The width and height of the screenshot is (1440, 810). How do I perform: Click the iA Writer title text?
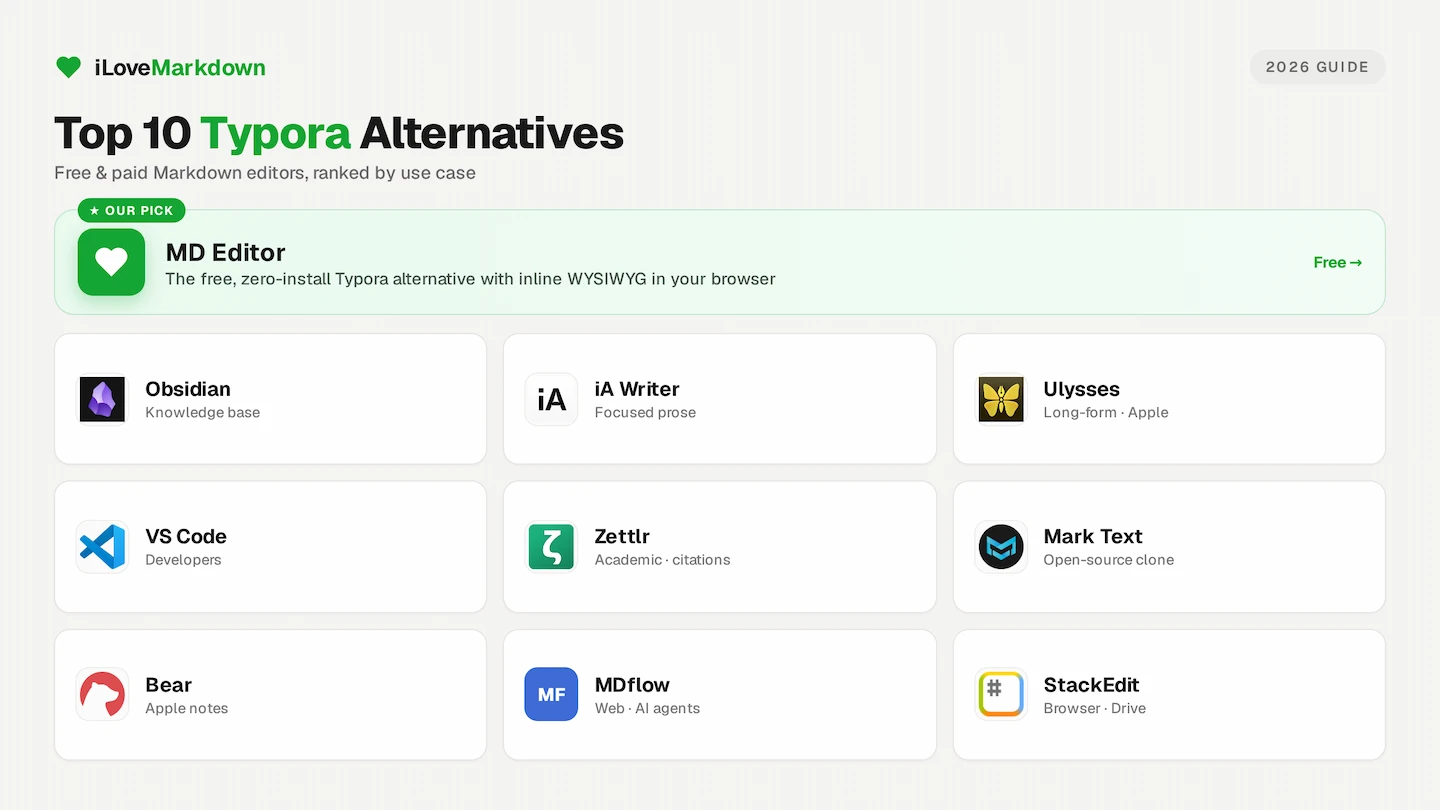637,389
